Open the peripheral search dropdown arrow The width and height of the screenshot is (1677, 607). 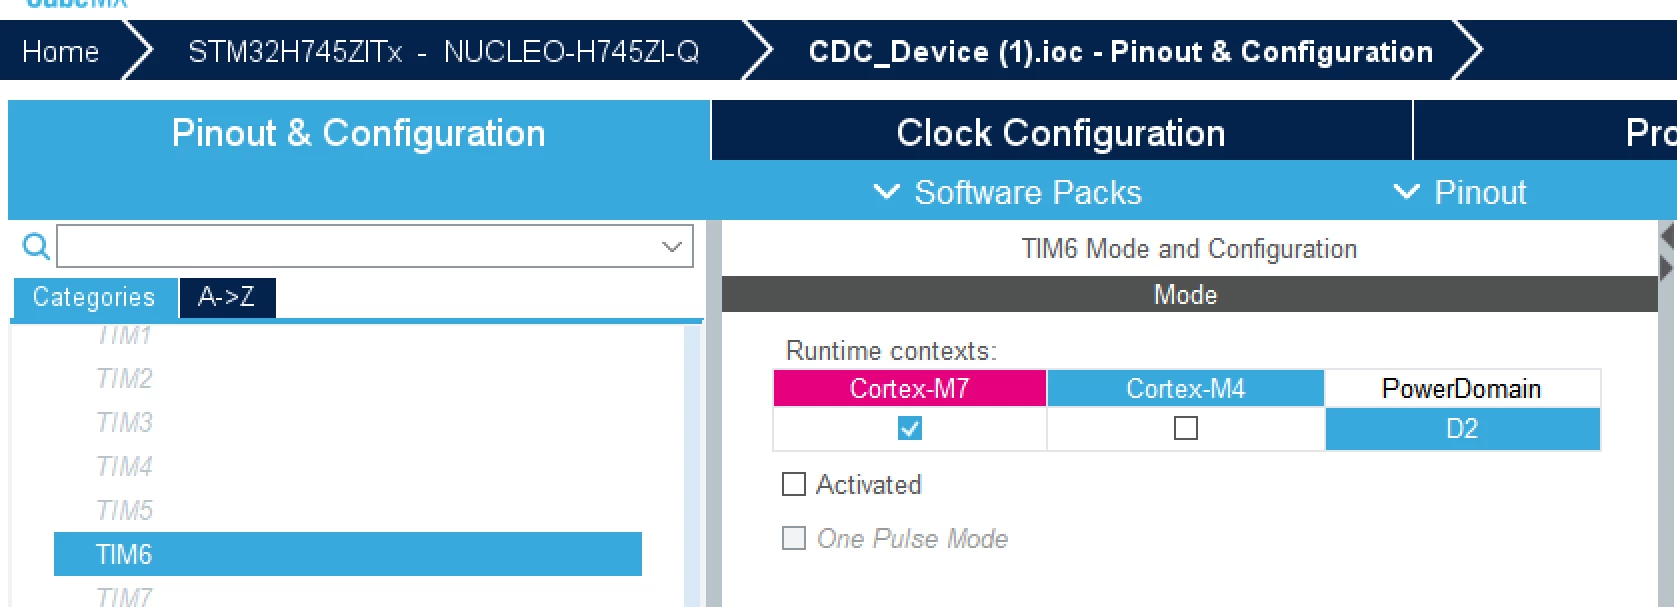(x=673, y=246)
